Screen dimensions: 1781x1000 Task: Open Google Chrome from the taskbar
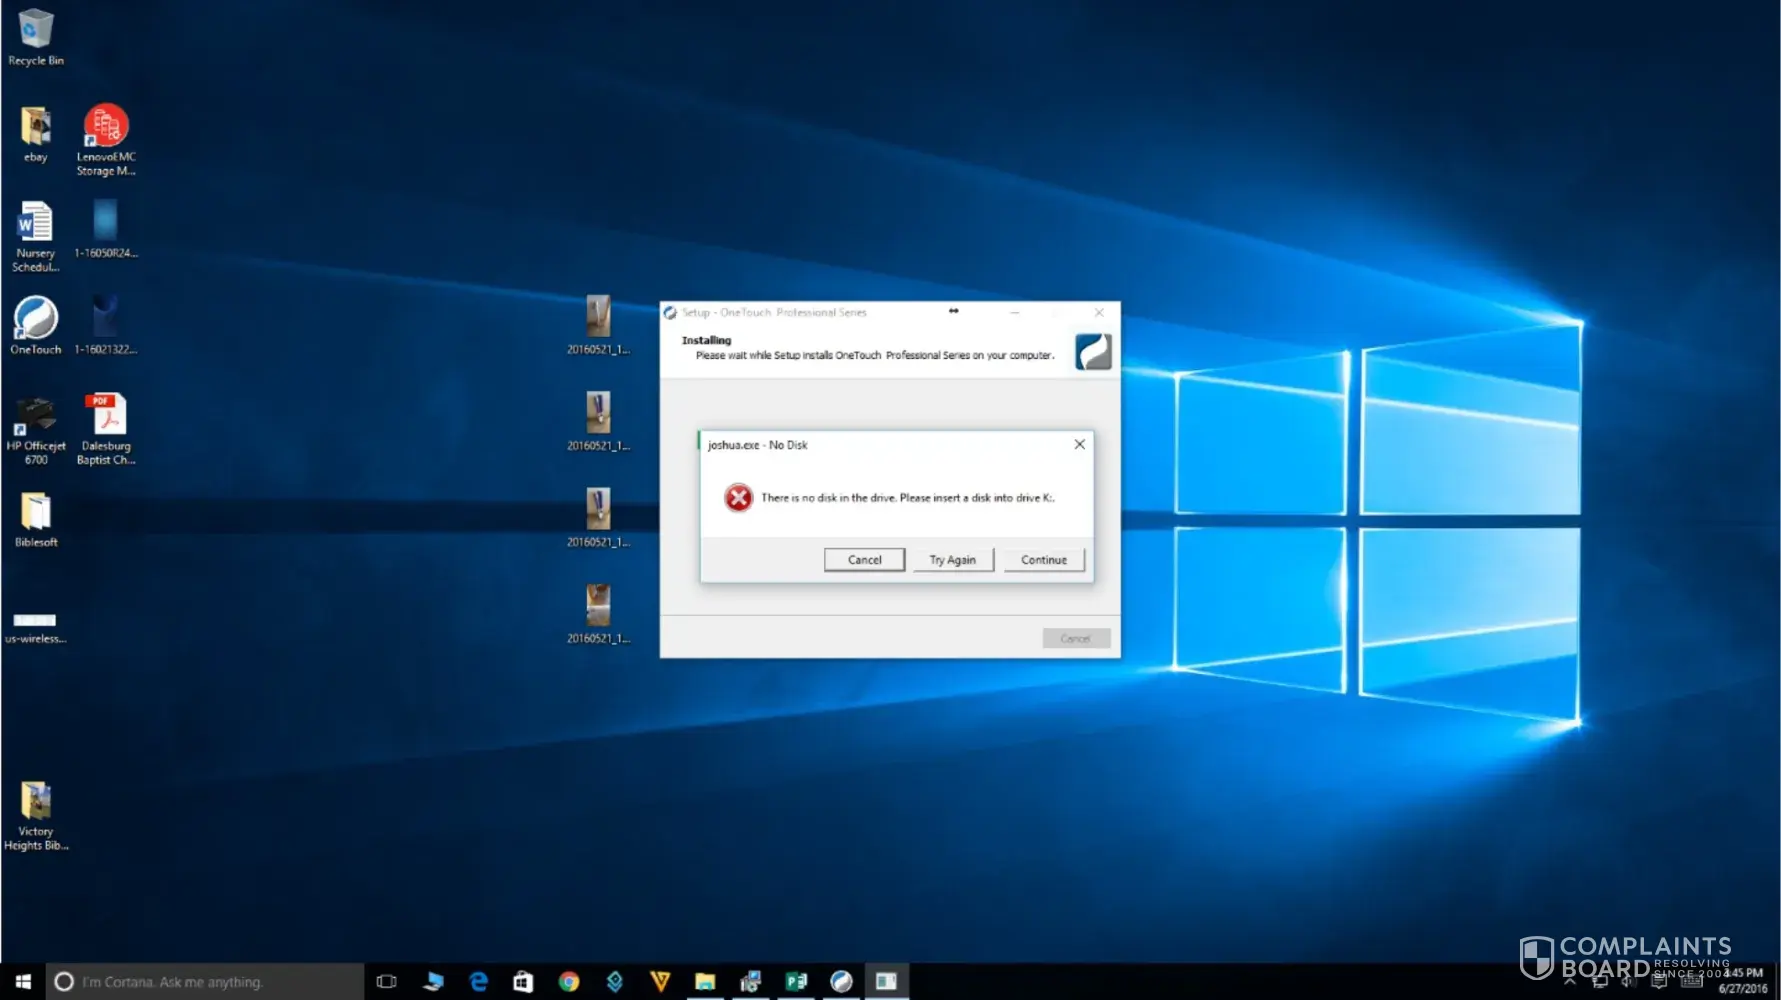(x=569, y=982)
